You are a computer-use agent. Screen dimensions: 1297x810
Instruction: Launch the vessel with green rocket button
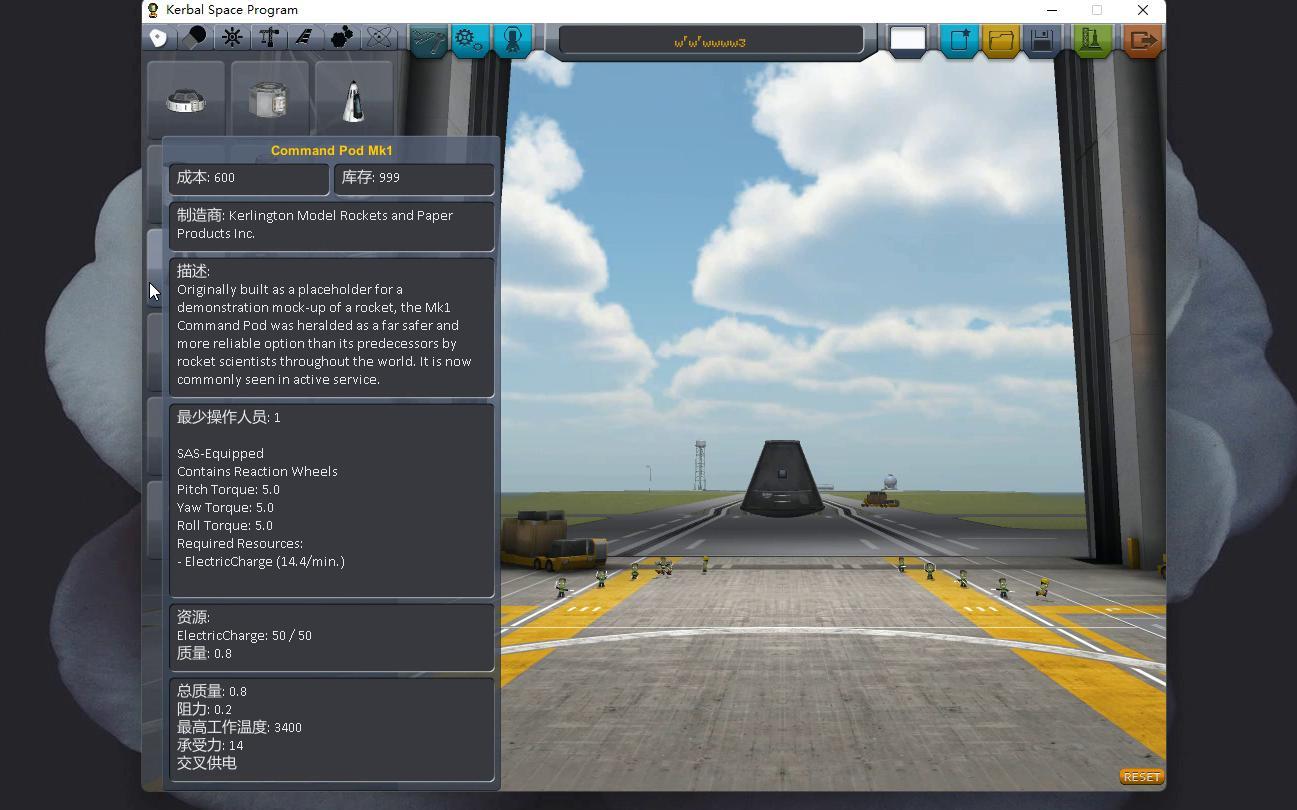(x=1092, y=40)
